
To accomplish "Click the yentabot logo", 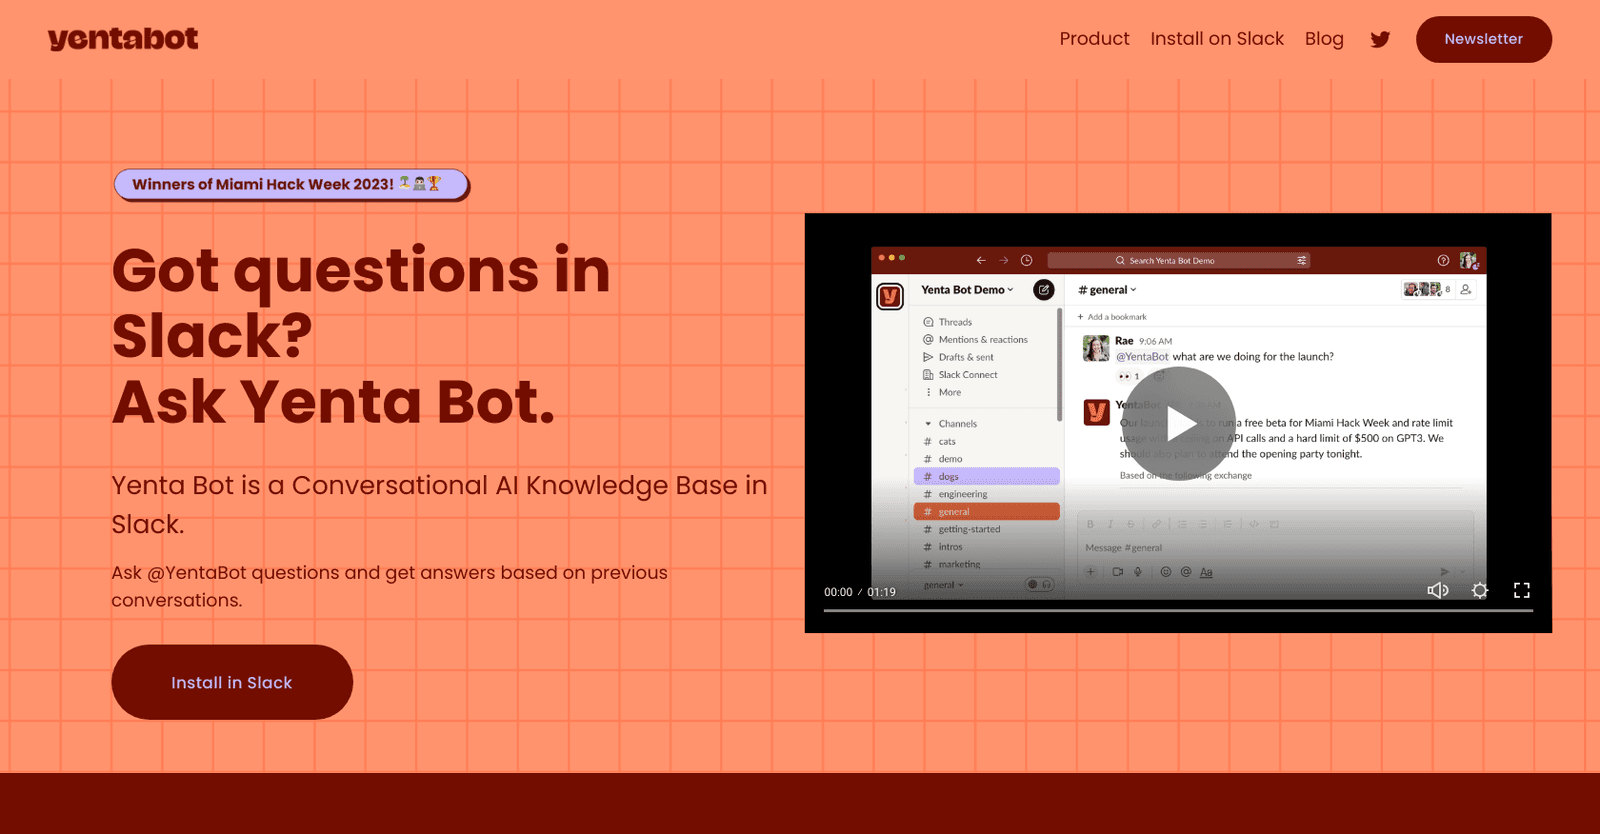I will coord(123,39).
